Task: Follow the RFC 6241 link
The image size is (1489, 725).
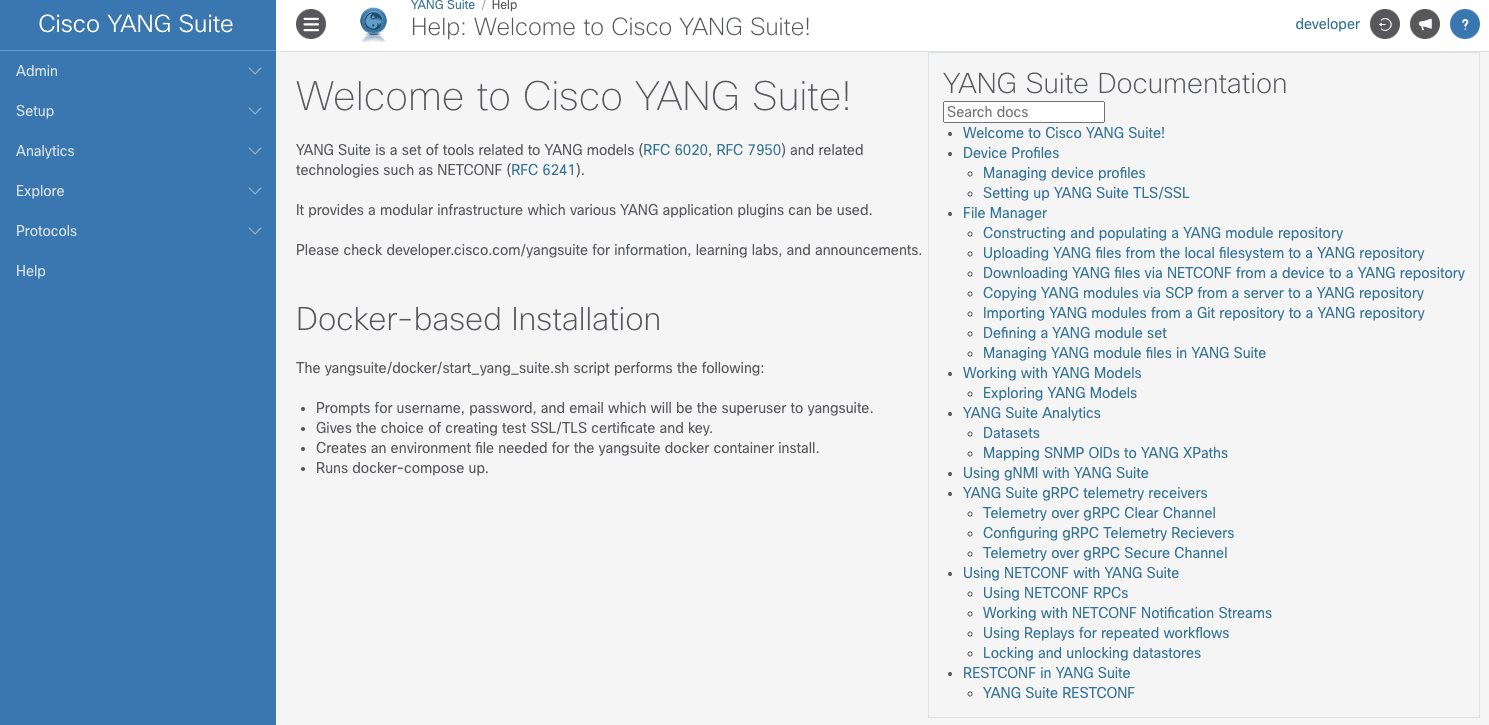Action: (543, 170)
